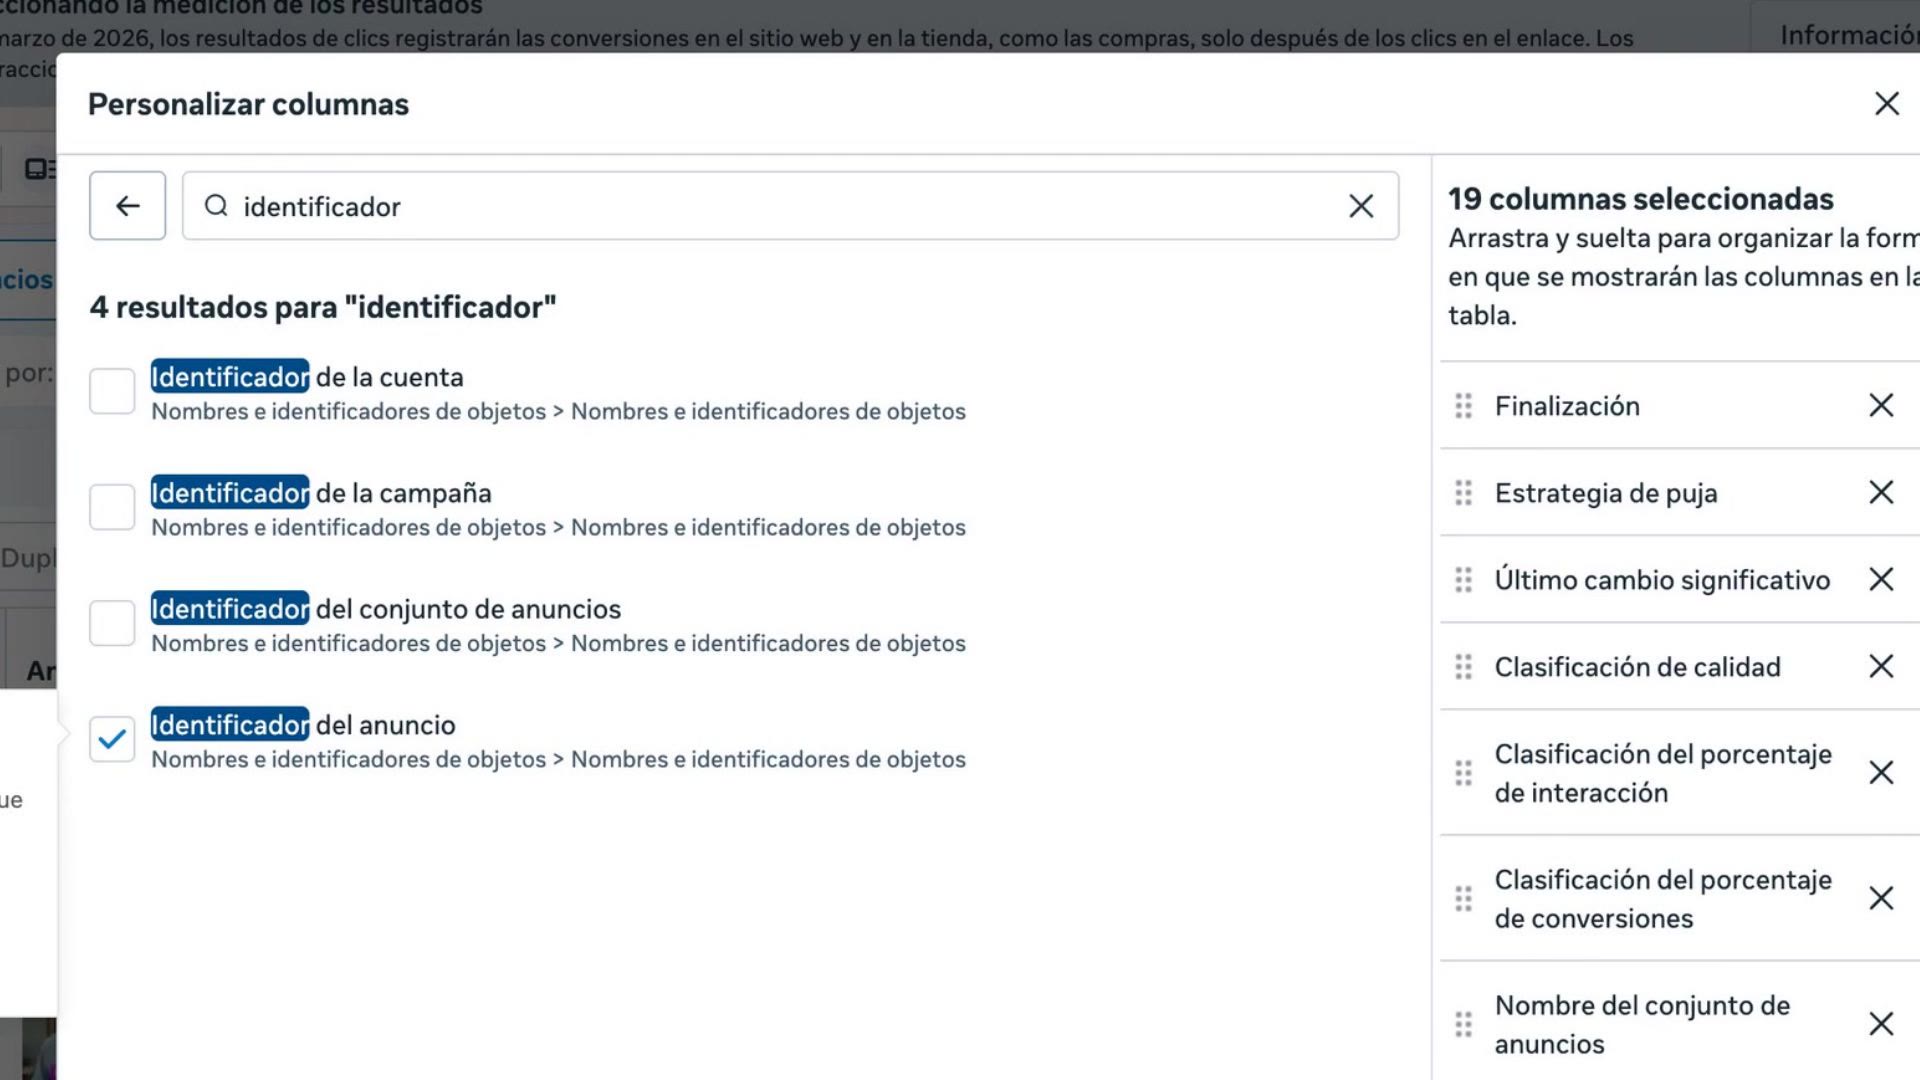Check Identificador del conjunto de anuncios
The height and width of the screenshot is (1080, 1920).
tap(112, 623)
